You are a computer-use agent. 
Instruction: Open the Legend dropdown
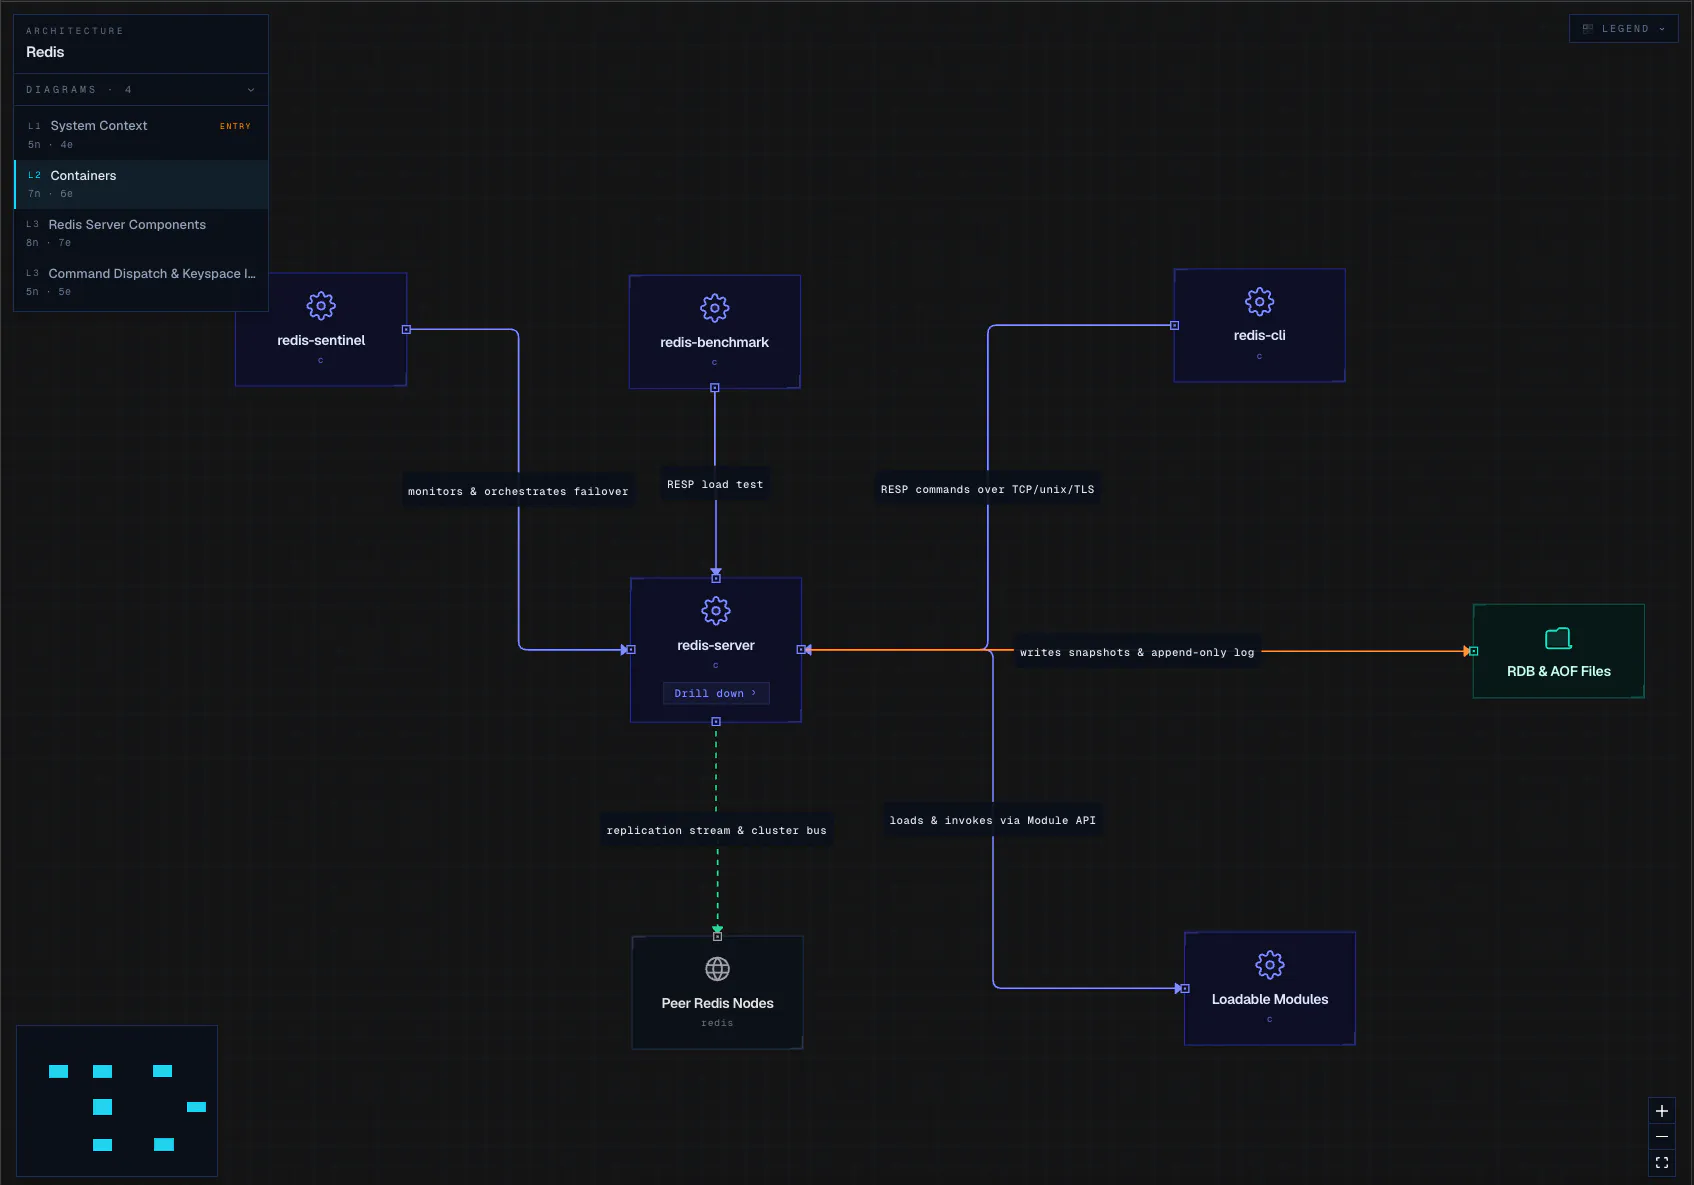coord(1624,29)
